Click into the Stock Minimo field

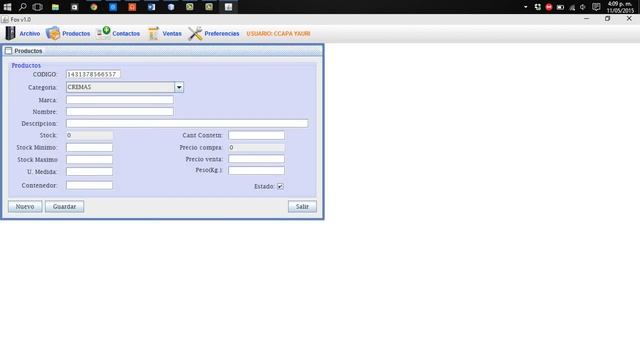pyautogui.click(x=89, y=147)
